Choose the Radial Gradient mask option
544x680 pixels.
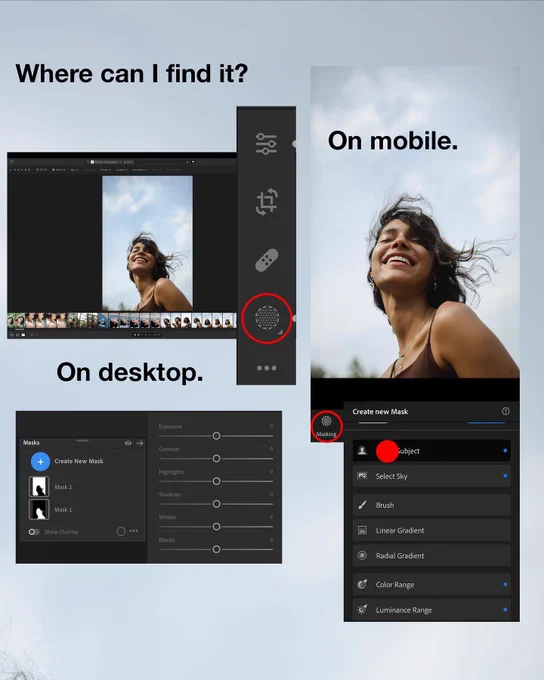click(432, 556)
